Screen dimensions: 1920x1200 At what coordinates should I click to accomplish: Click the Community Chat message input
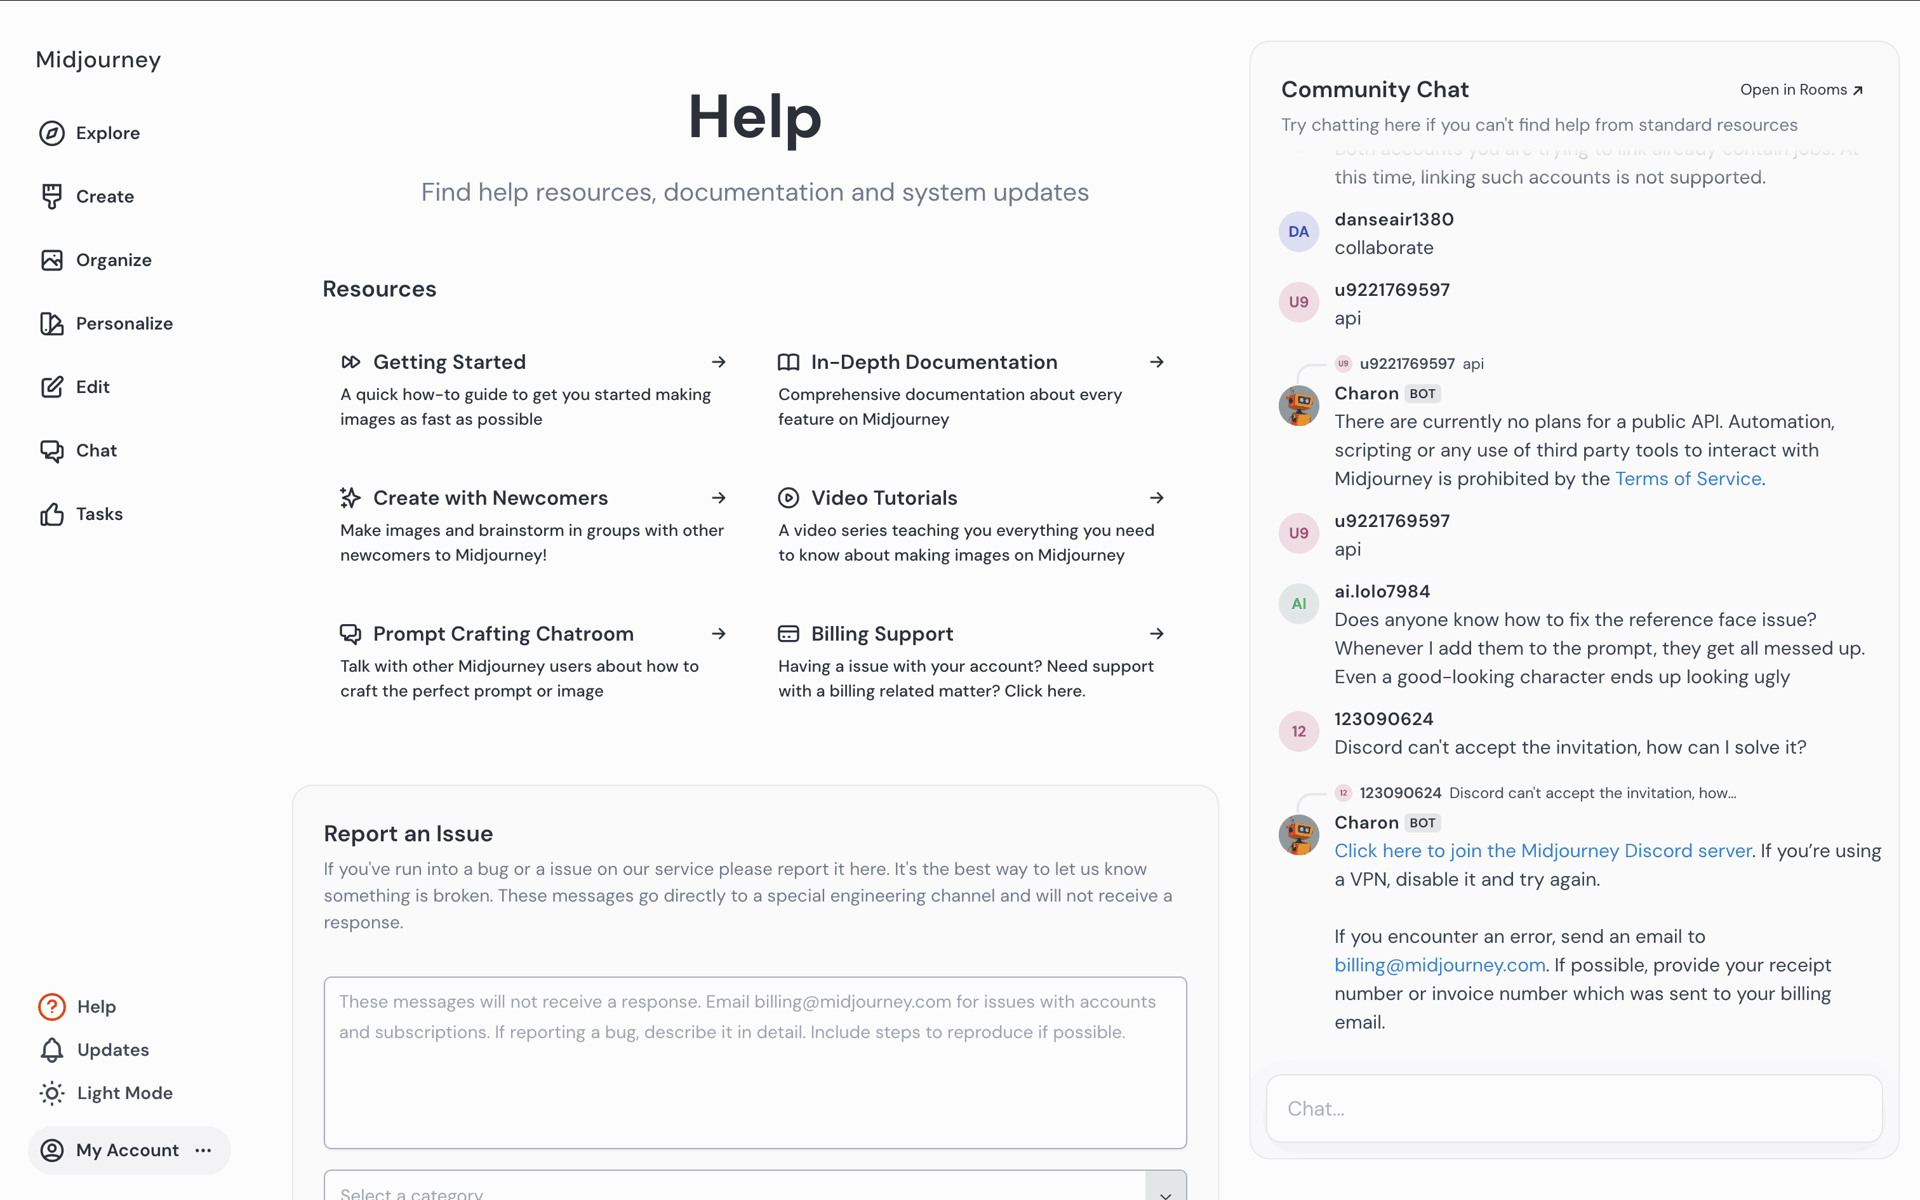(x=1574, y=1109)
